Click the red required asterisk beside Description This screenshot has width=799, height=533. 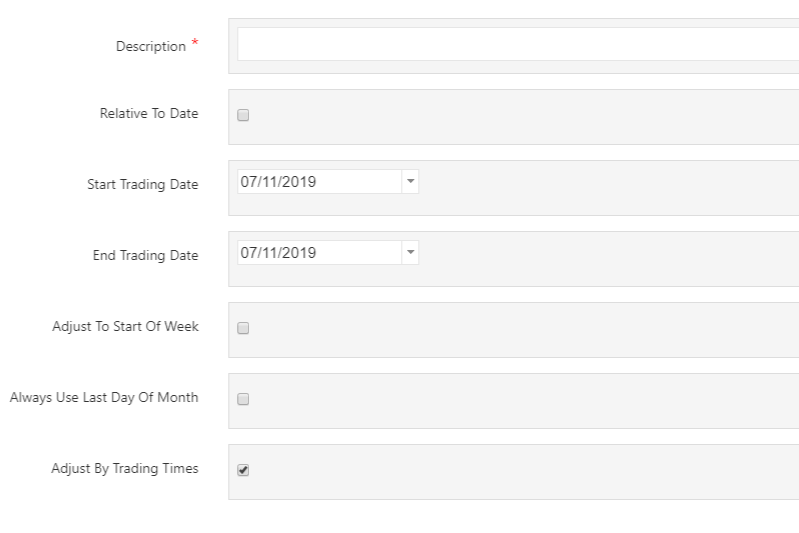195,43
